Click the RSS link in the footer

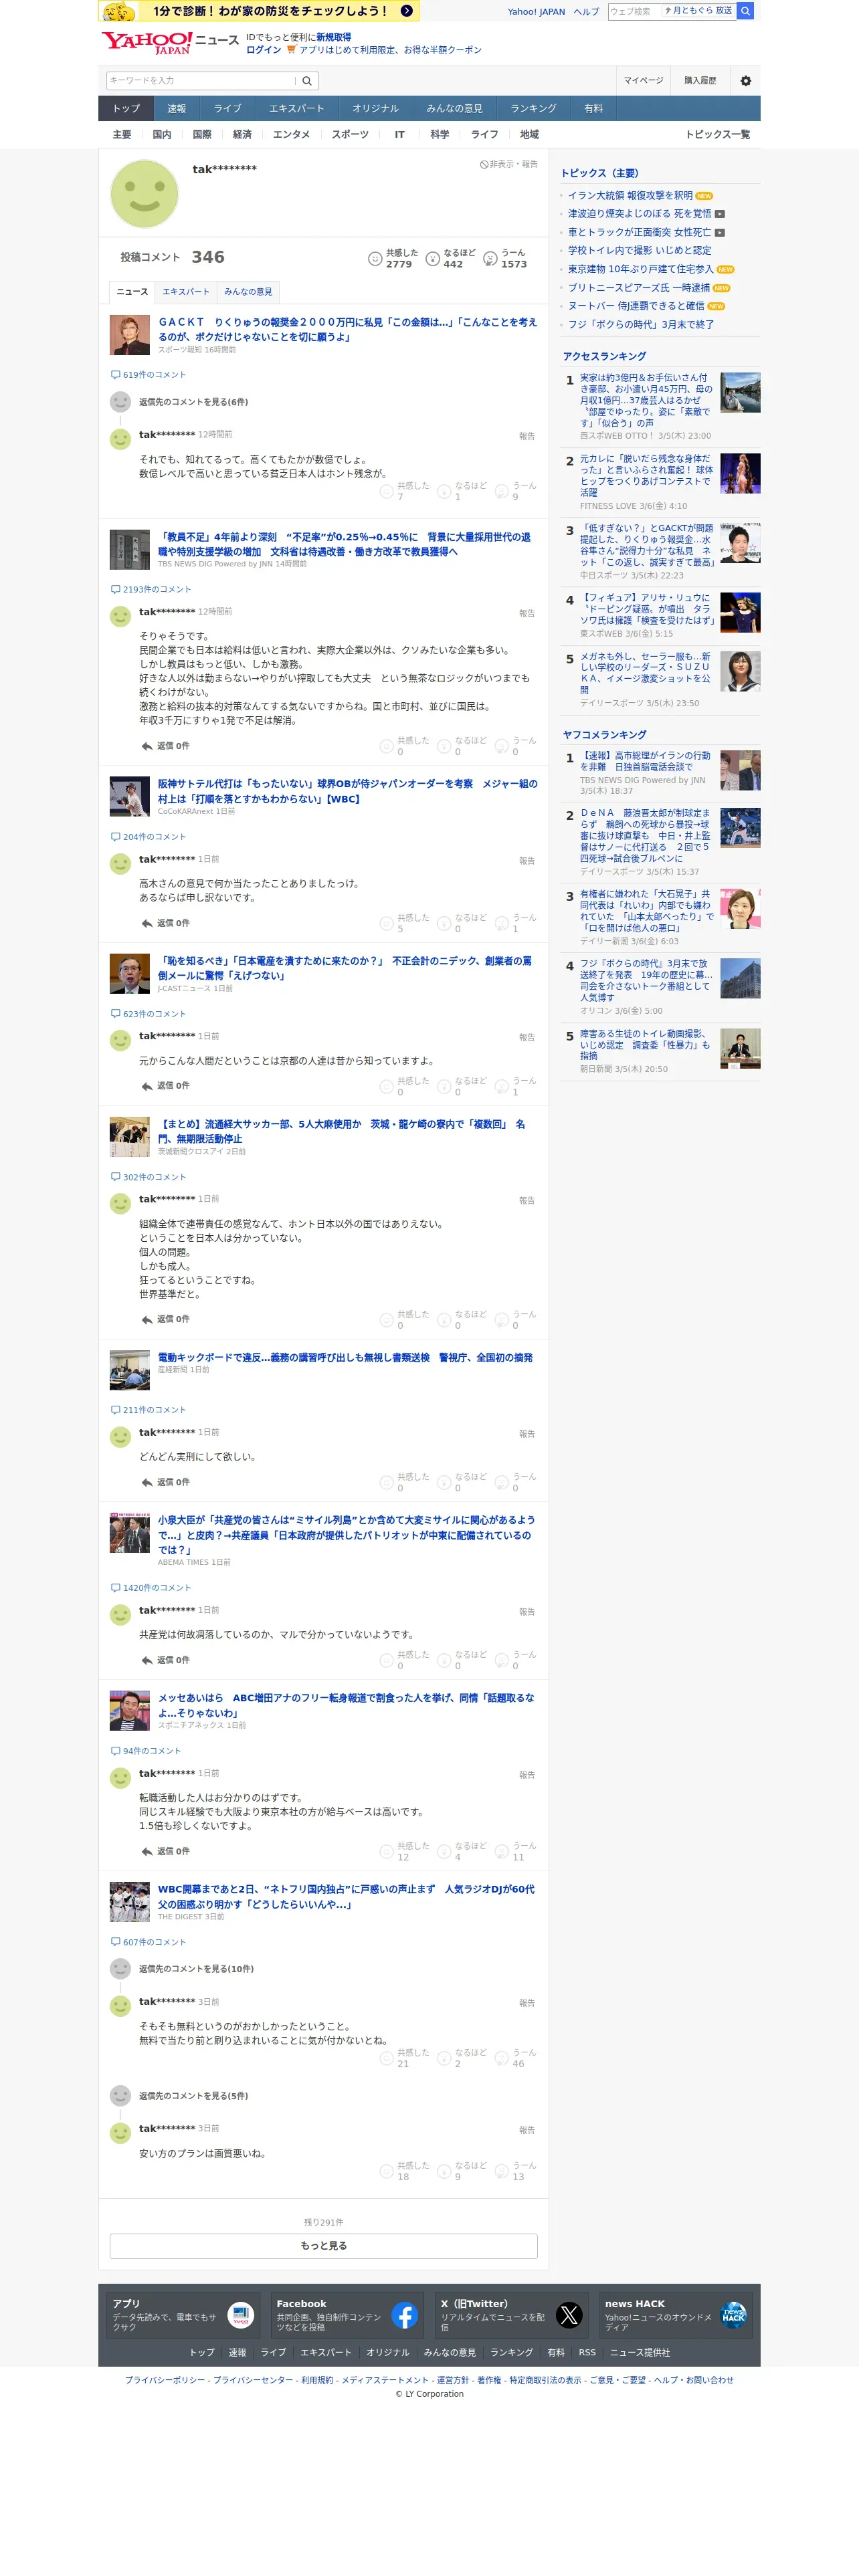[587, 2353]
